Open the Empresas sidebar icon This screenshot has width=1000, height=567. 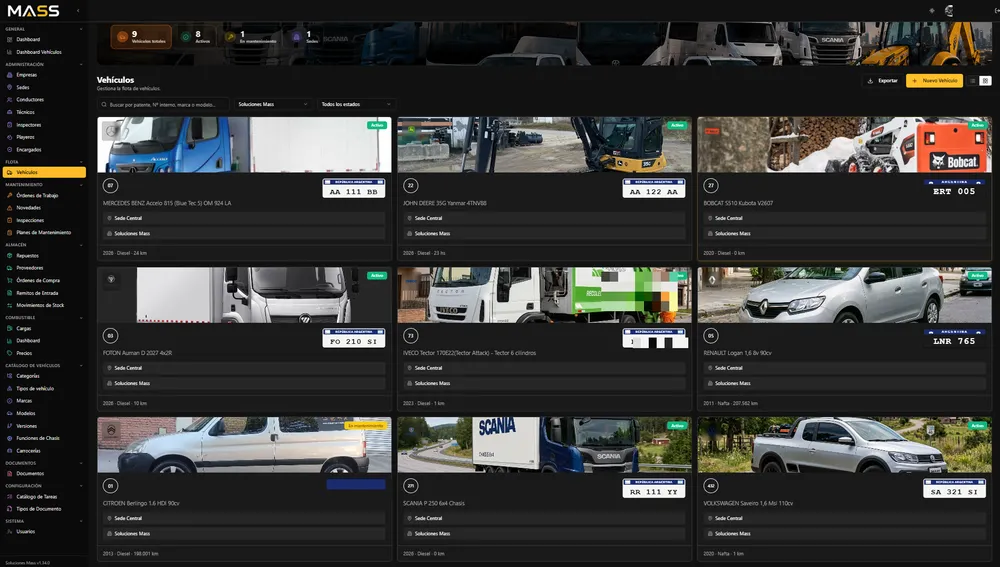10,75
